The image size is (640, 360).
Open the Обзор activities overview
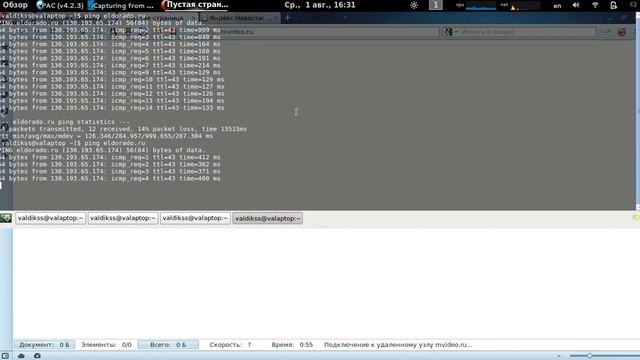click(x=16, y=5)
